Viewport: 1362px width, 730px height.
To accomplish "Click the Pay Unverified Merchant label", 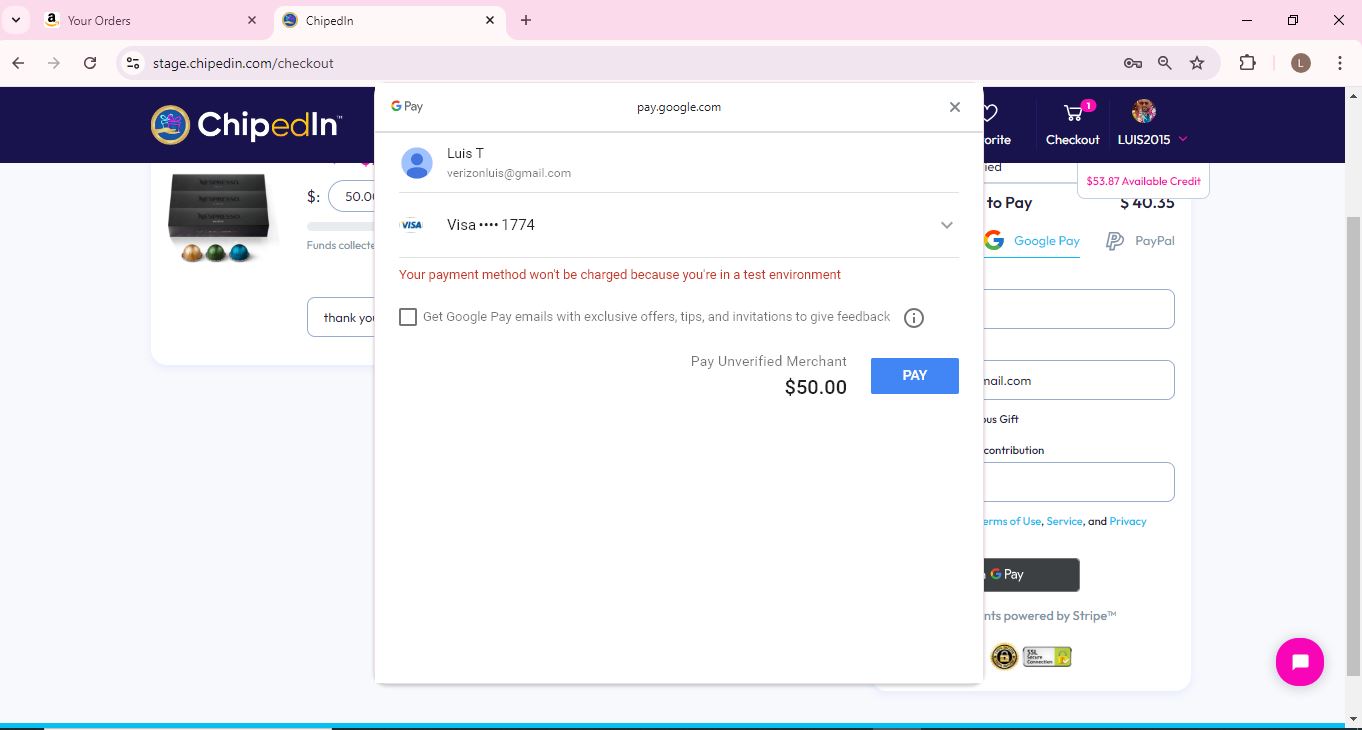I will tap(768, 361).
